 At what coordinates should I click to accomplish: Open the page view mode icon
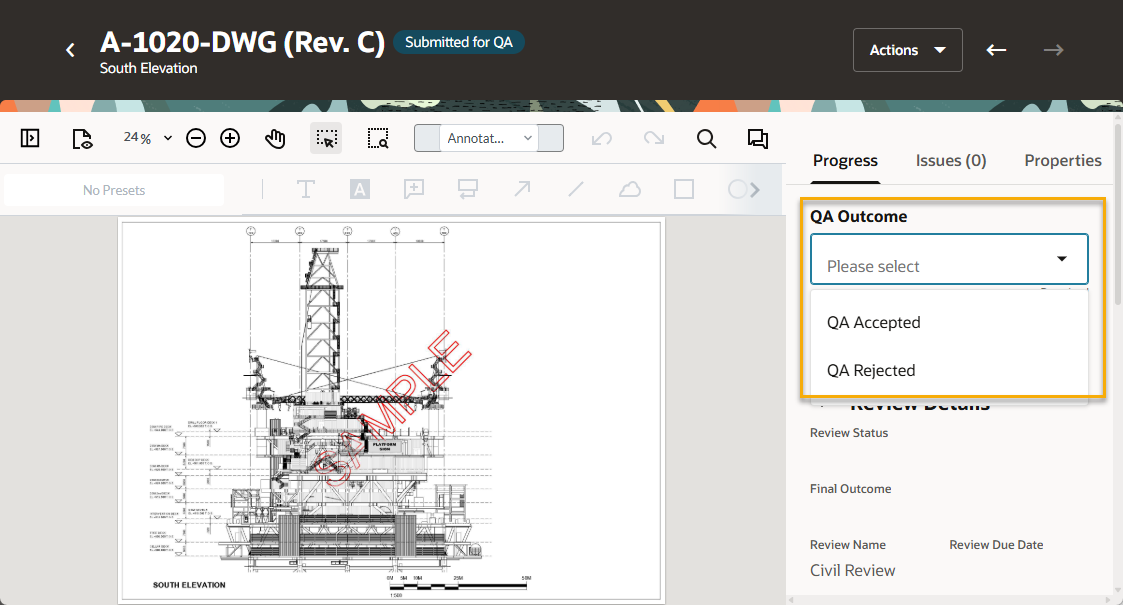[x=82, y=139]
